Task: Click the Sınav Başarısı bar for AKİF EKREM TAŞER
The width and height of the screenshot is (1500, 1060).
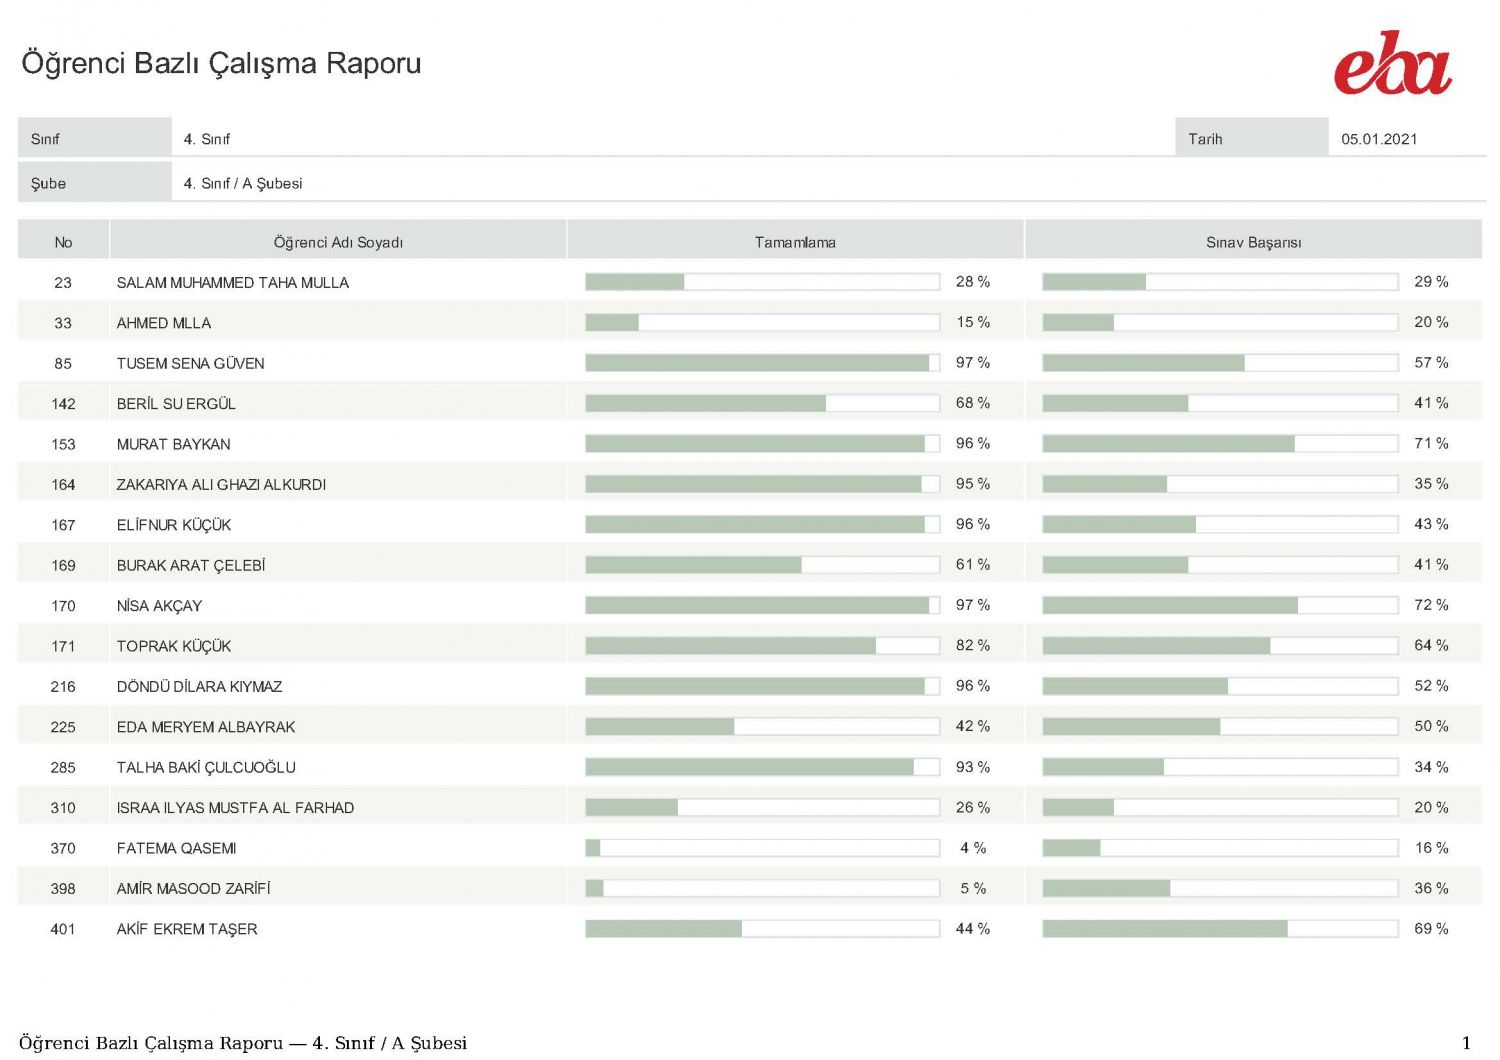Action: (1219, 929)
